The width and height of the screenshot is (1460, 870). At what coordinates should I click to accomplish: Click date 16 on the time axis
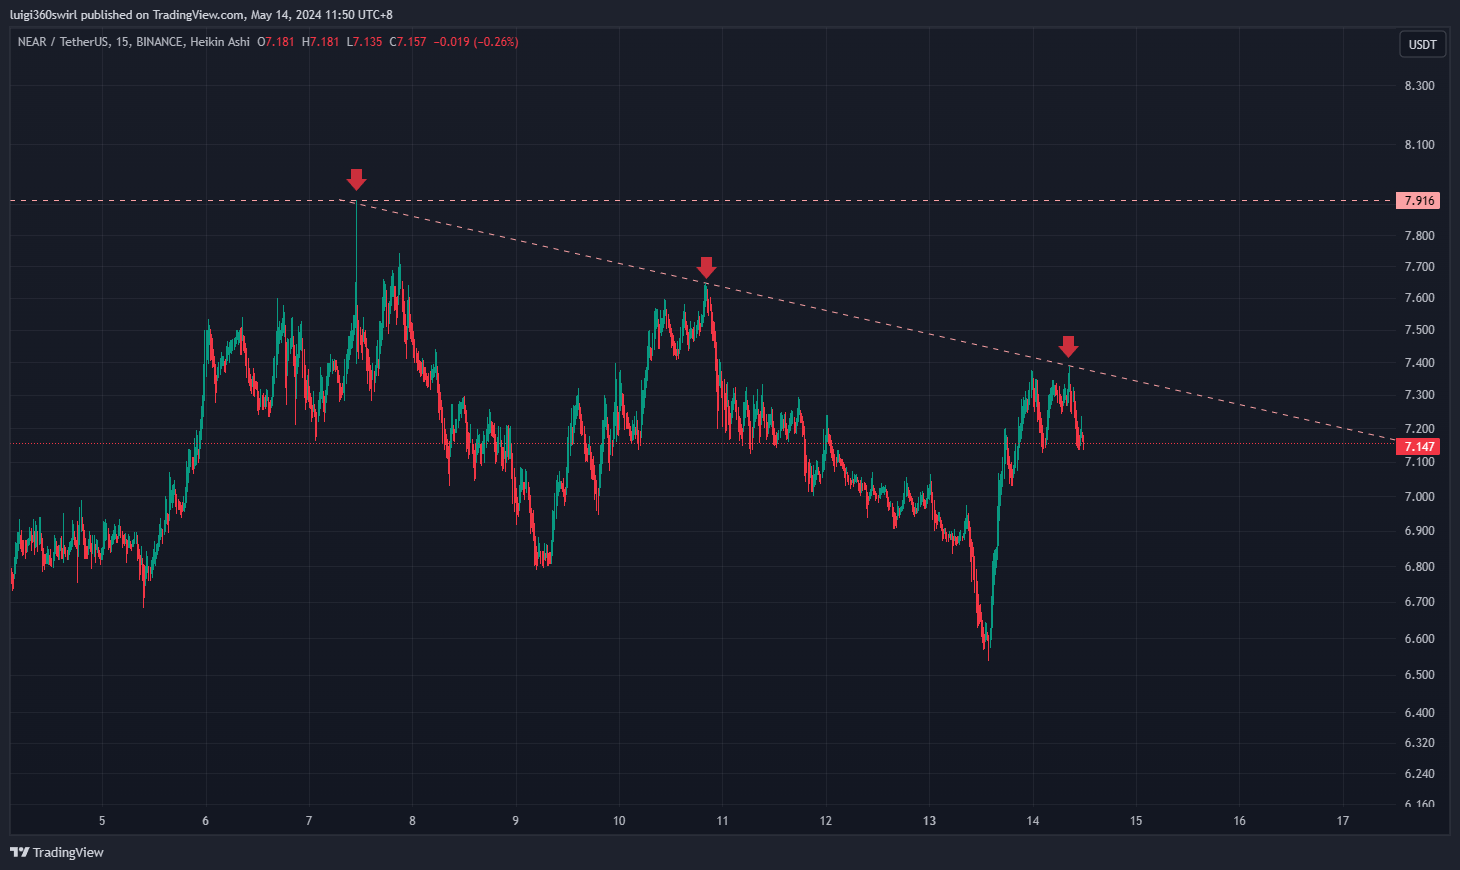[1240, 821]
